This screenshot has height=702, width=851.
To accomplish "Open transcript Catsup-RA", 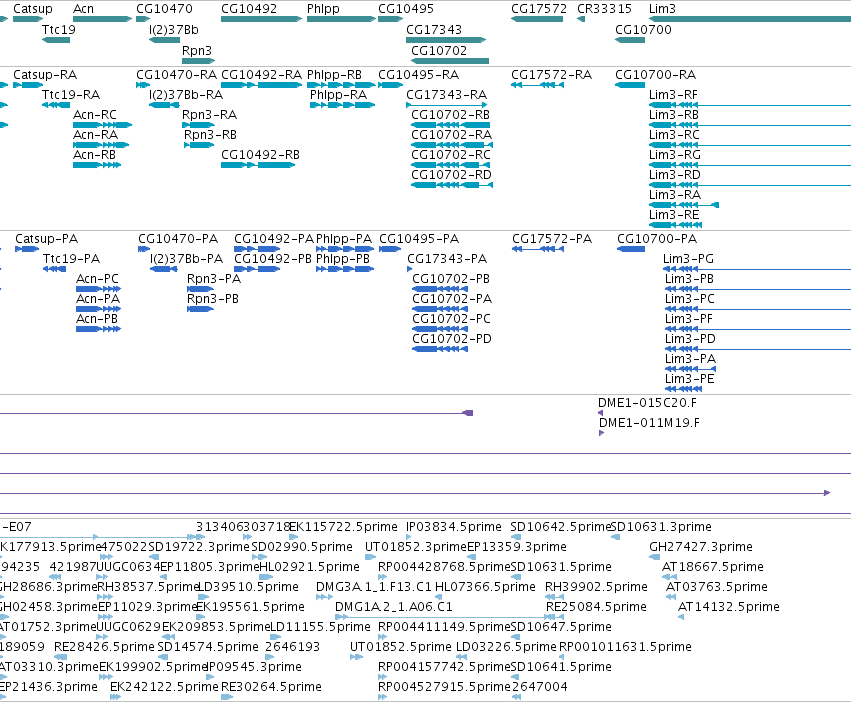I will coord(28,85).
